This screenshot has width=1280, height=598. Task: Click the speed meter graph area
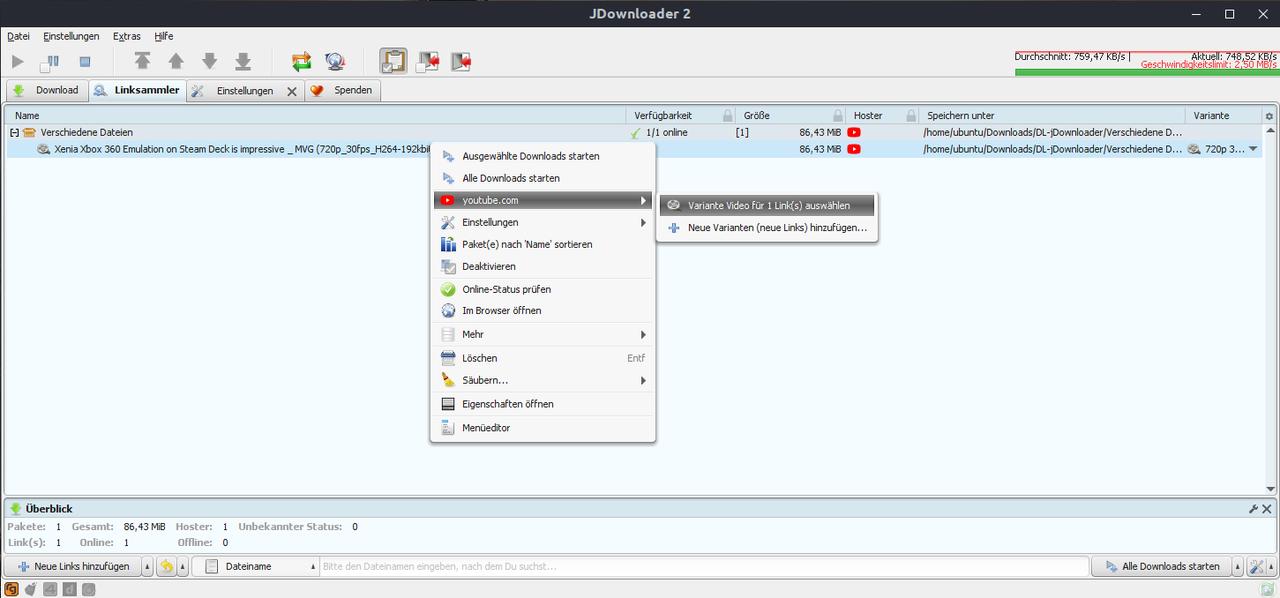click(x=1146, y=61)
